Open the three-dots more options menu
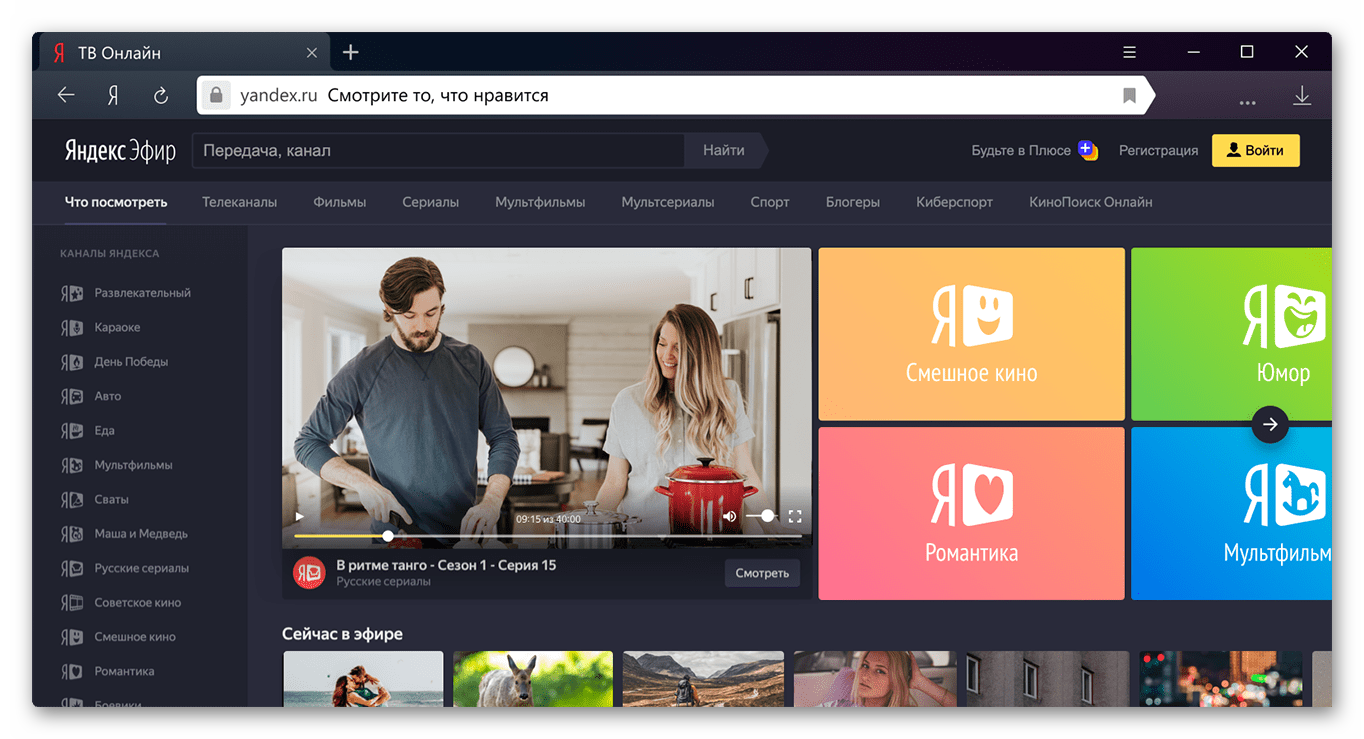 (1247, 101)
